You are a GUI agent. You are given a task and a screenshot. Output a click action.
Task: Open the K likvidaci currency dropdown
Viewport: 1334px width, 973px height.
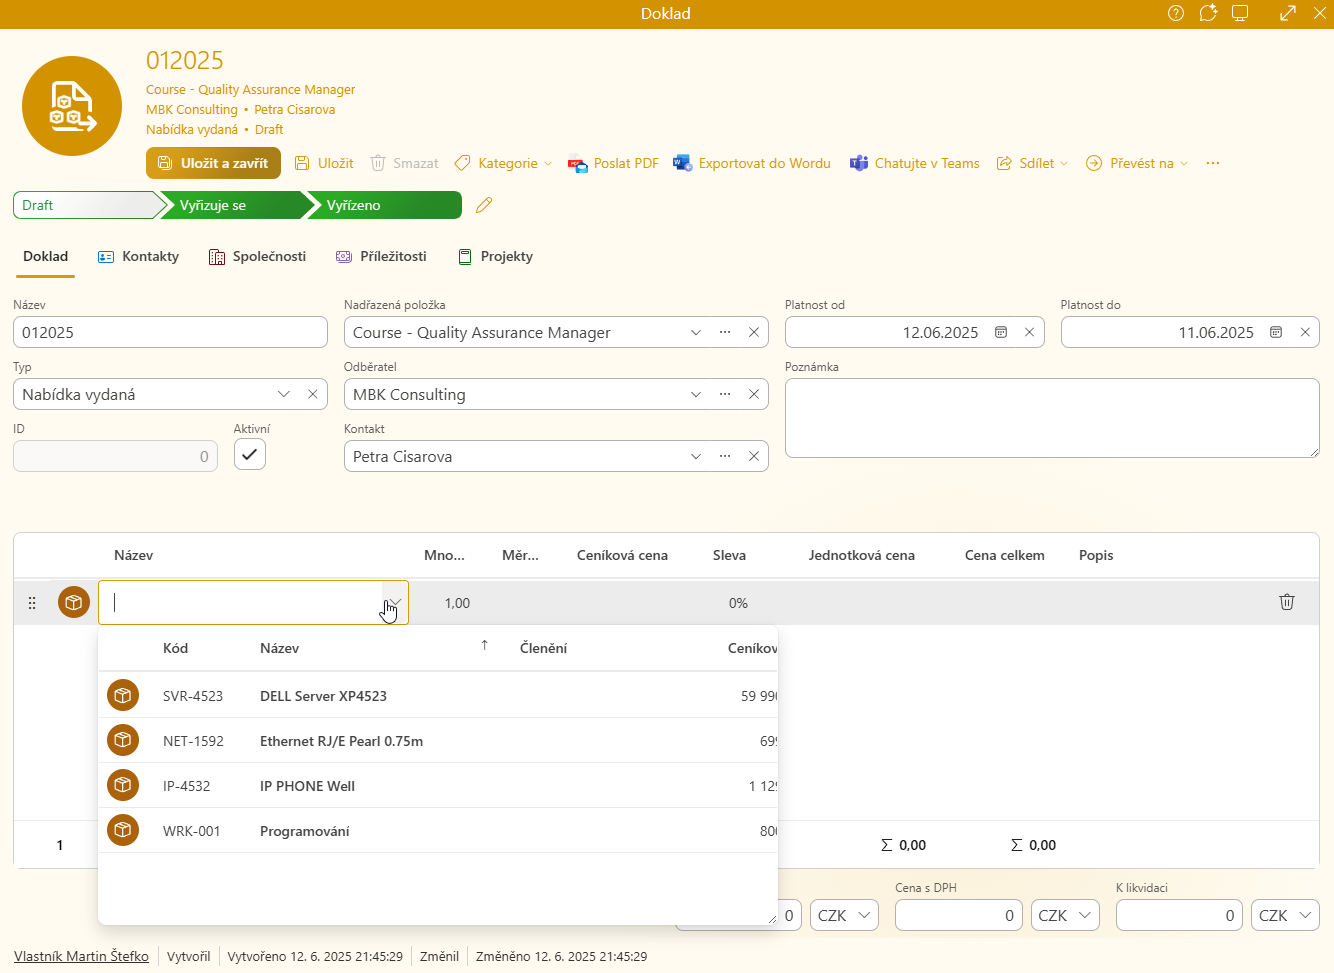point(1285,915)
